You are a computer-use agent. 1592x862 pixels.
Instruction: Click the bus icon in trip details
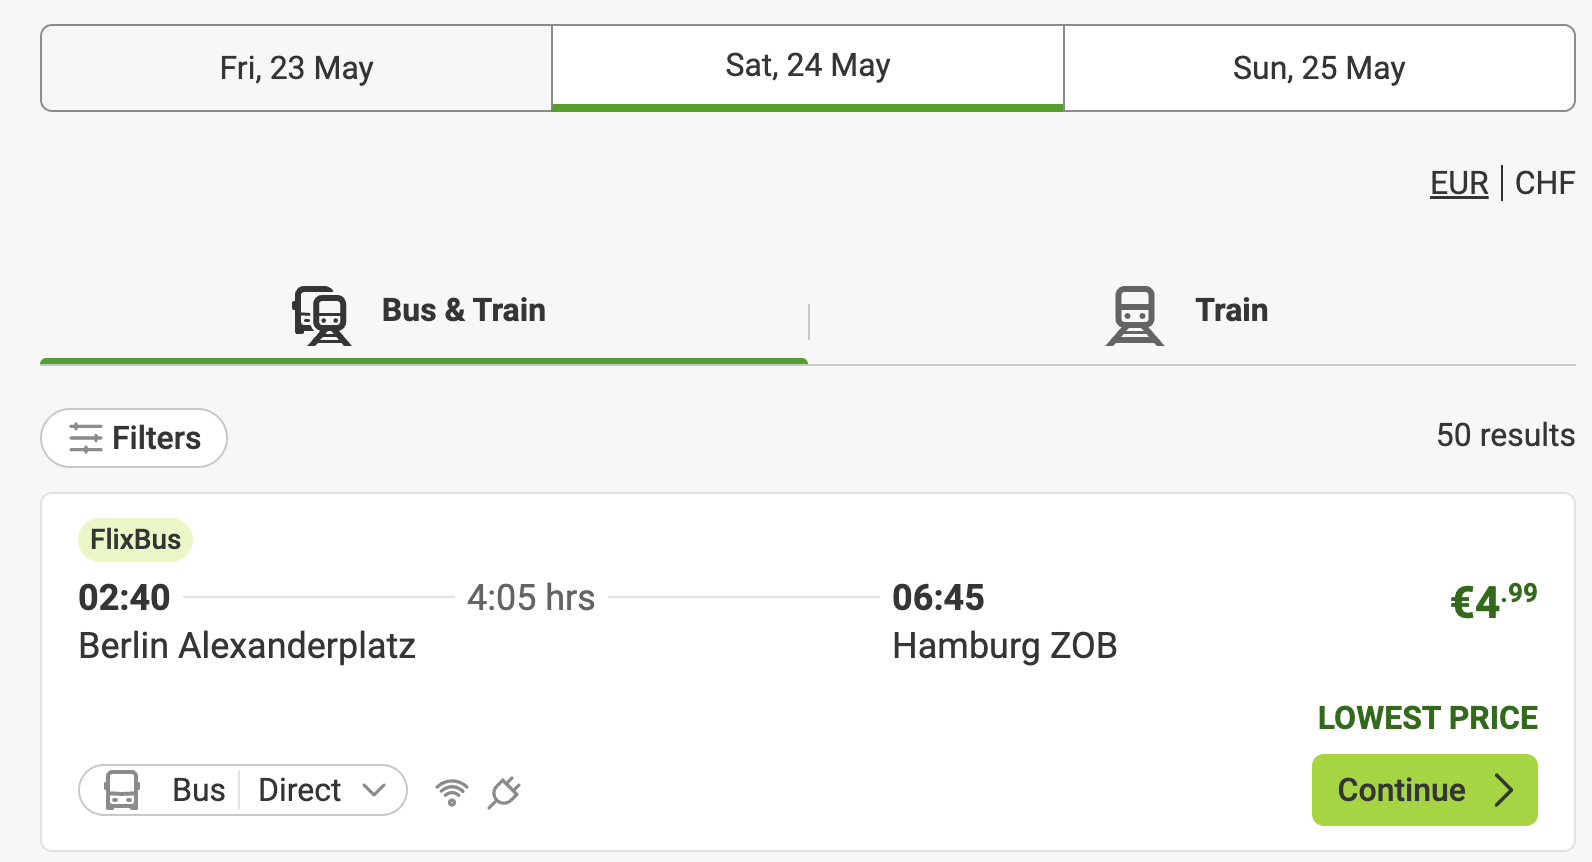(122, 790)
